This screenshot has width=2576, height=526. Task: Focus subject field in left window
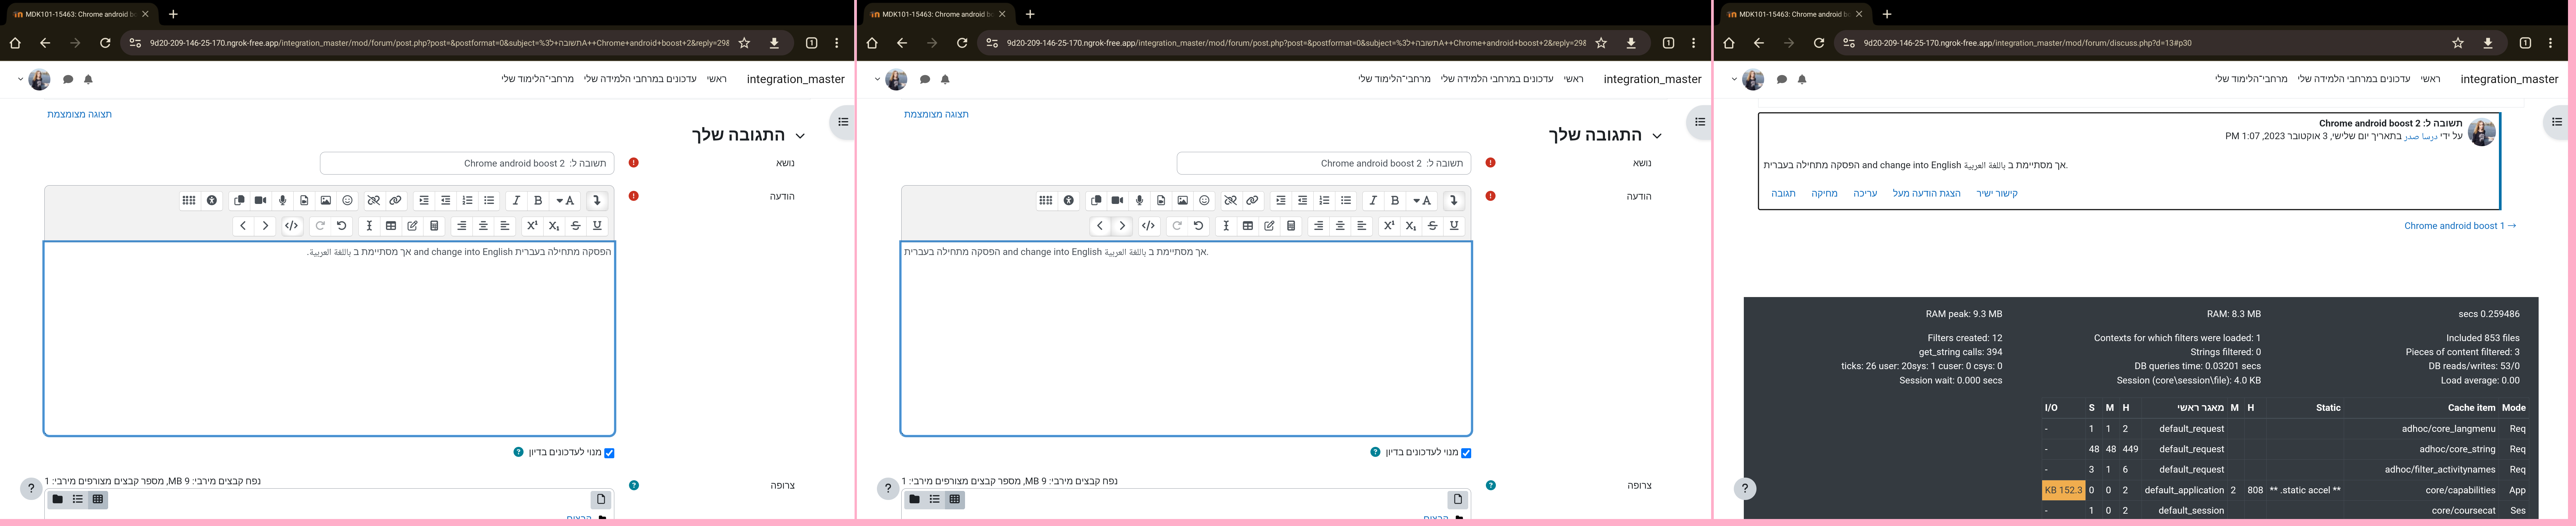[x=467, y=163]
